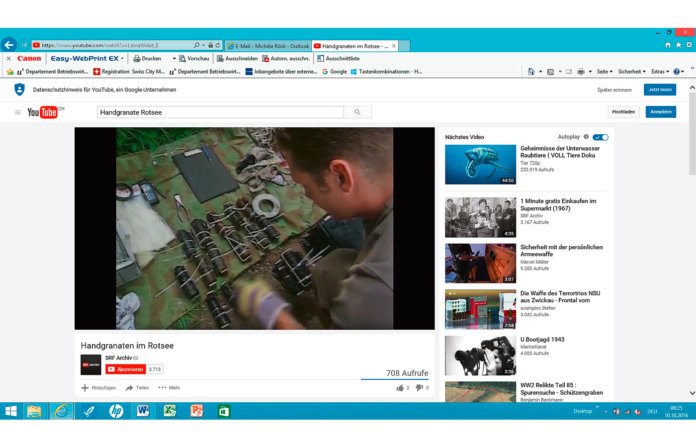The height and width of the screenshot is (447, 696).
Task: Click the thumbs down dislike icon
Action: tap(419, 388)
